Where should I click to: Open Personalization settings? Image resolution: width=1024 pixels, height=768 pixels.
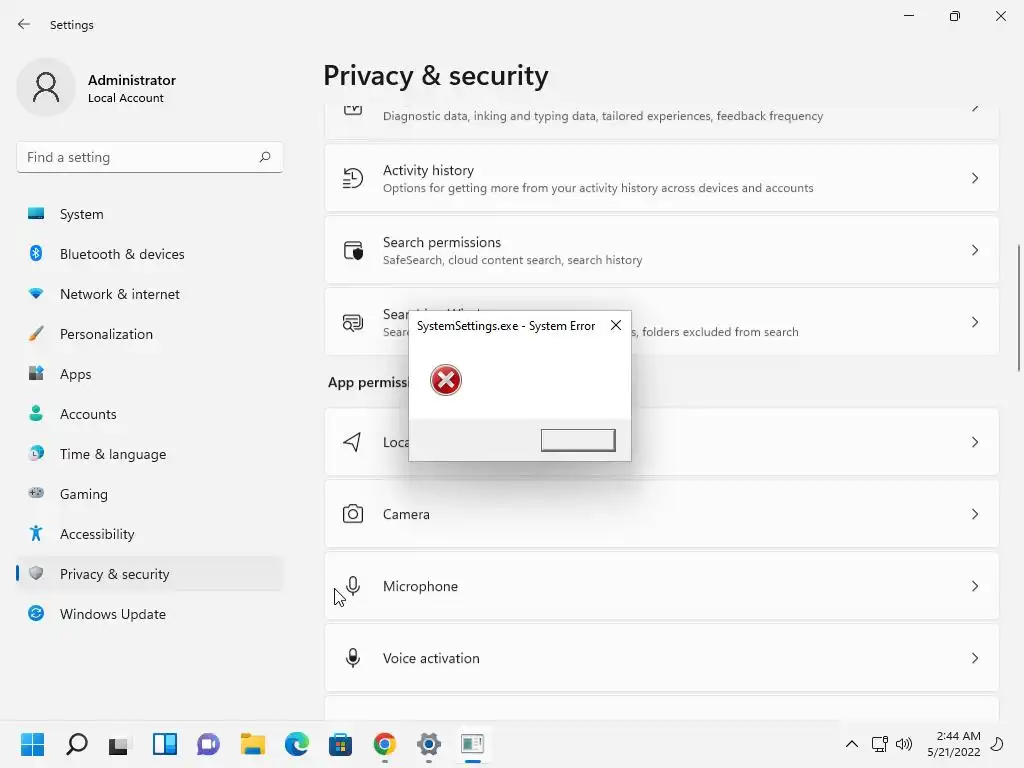pyautogui.click(x=106, y=334)
